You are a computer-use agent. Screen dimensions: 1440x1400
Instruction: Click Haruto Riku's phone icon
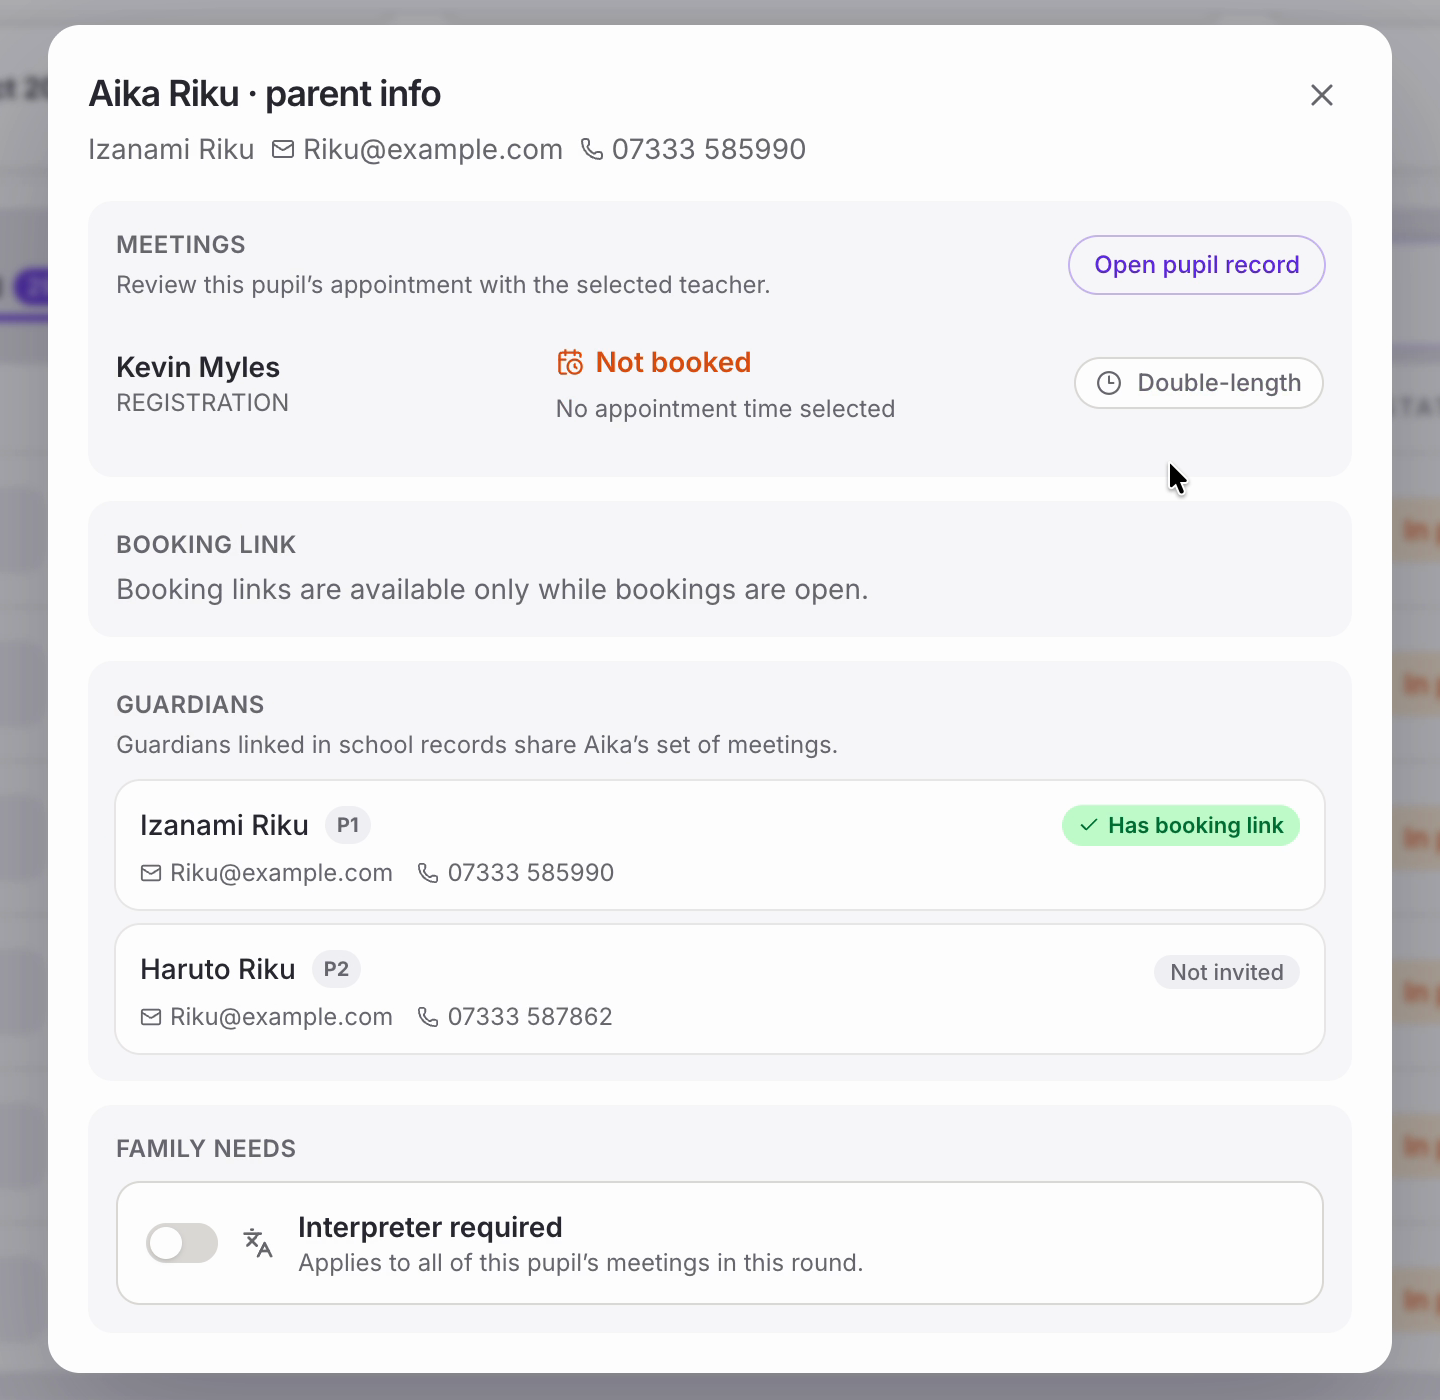(428, 1017)
